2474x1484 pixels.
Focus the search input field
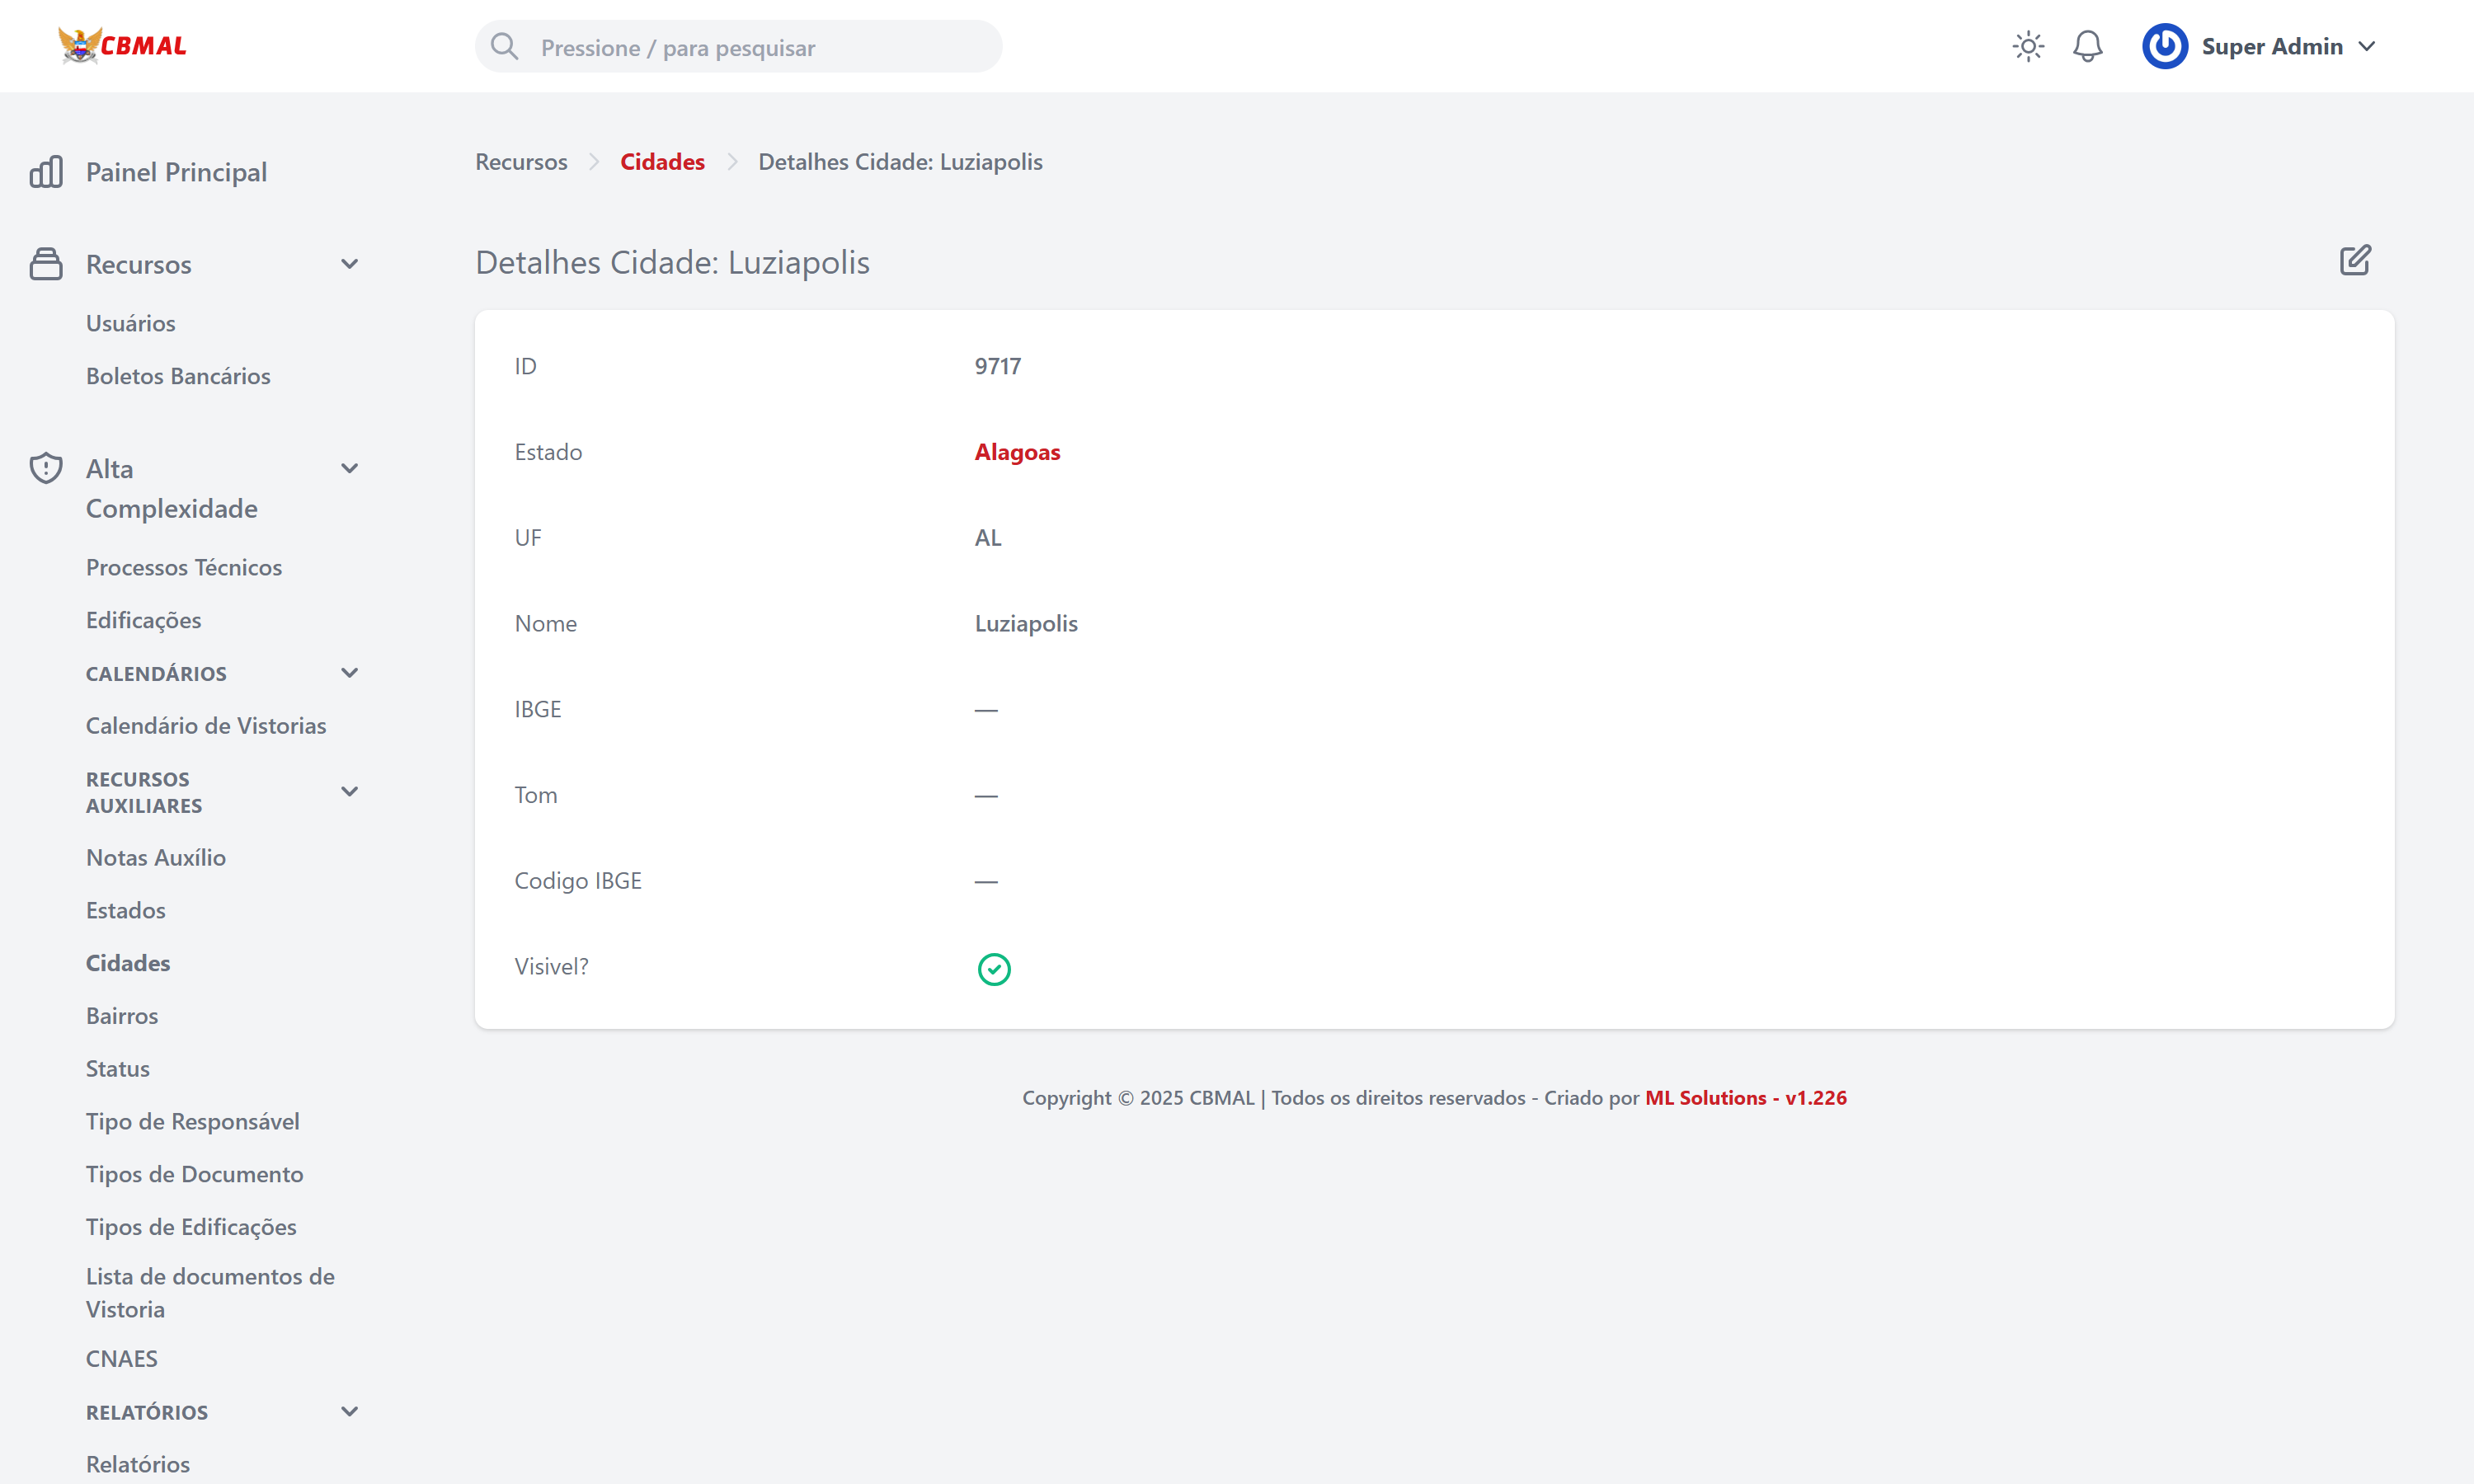pyautogui.click(x=760, y=47)
